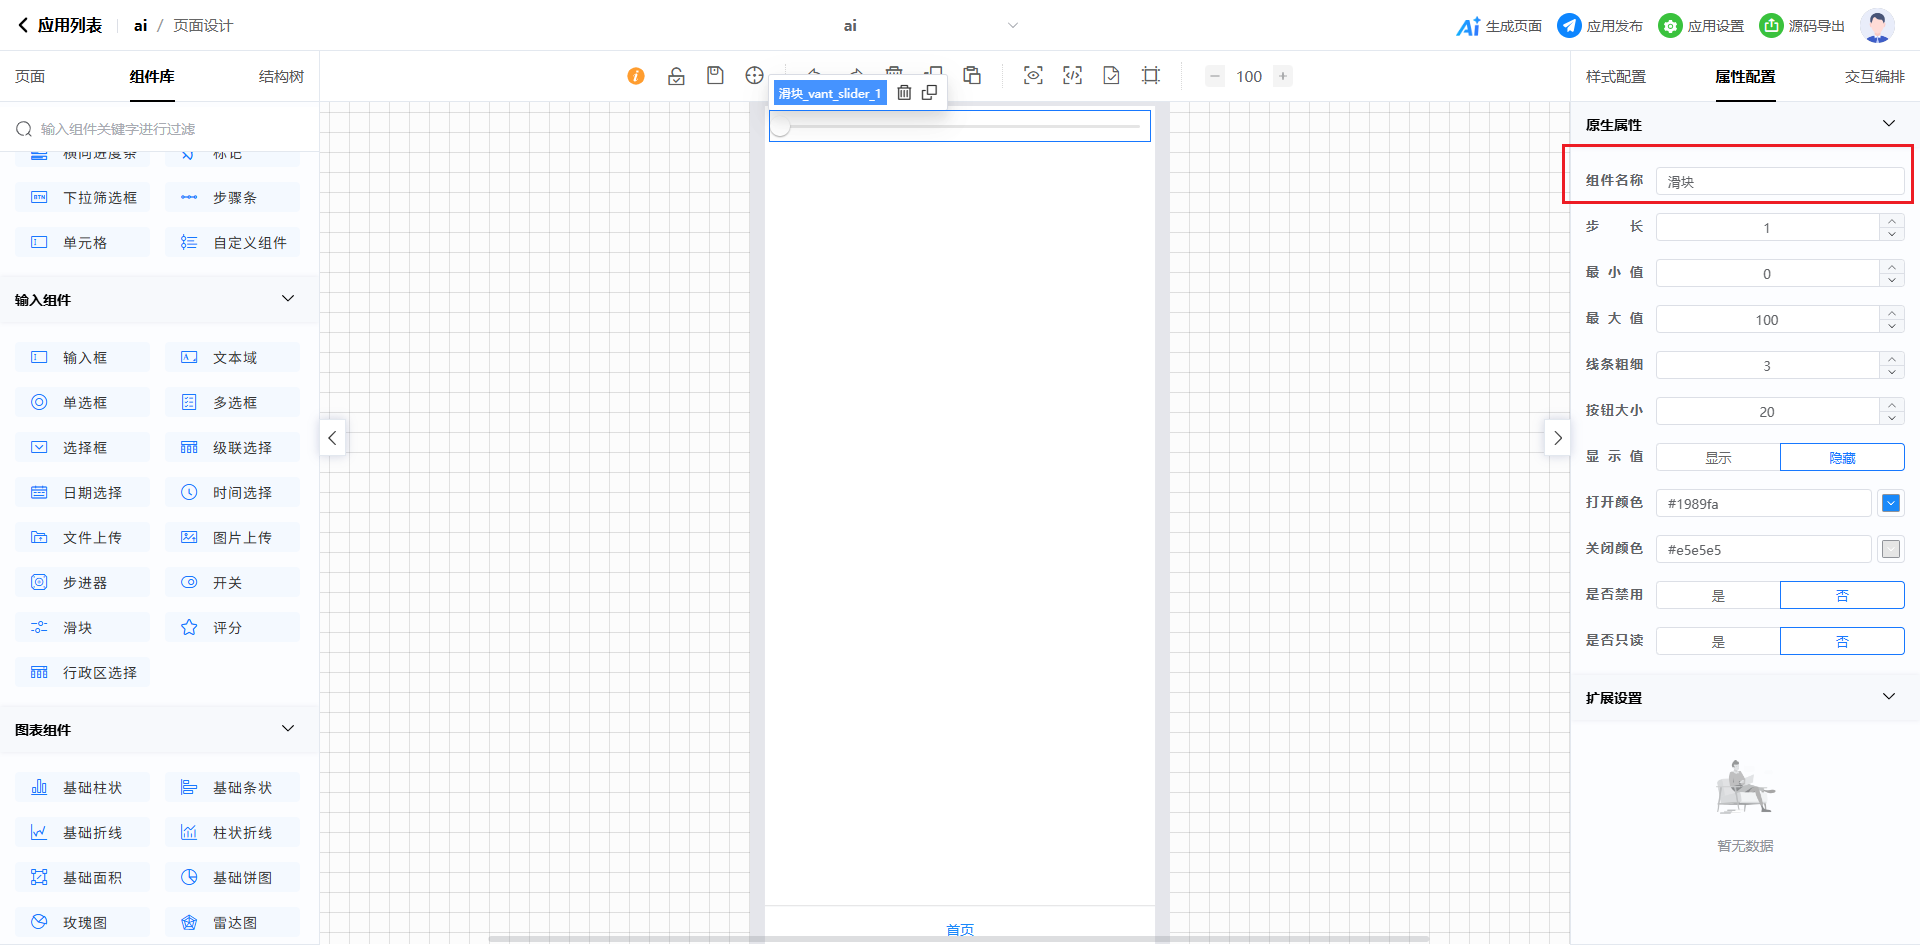Image resolution: width=1920 pixels, height=945 pixels.
Task: Click the 源码导出 button
Action: coord(1802,26)
